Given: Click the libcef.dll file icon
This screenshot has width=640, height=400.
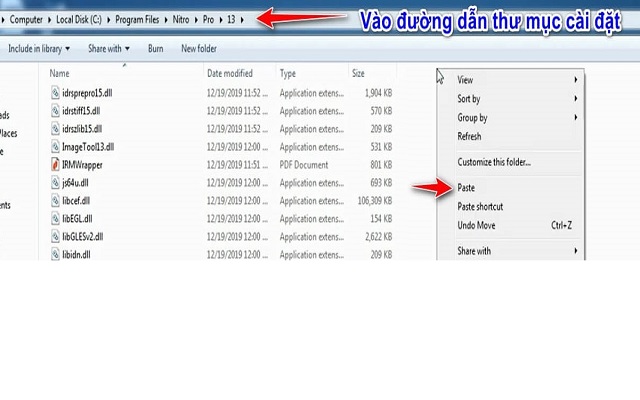Looking at the screenshot, I should (55, 200).
